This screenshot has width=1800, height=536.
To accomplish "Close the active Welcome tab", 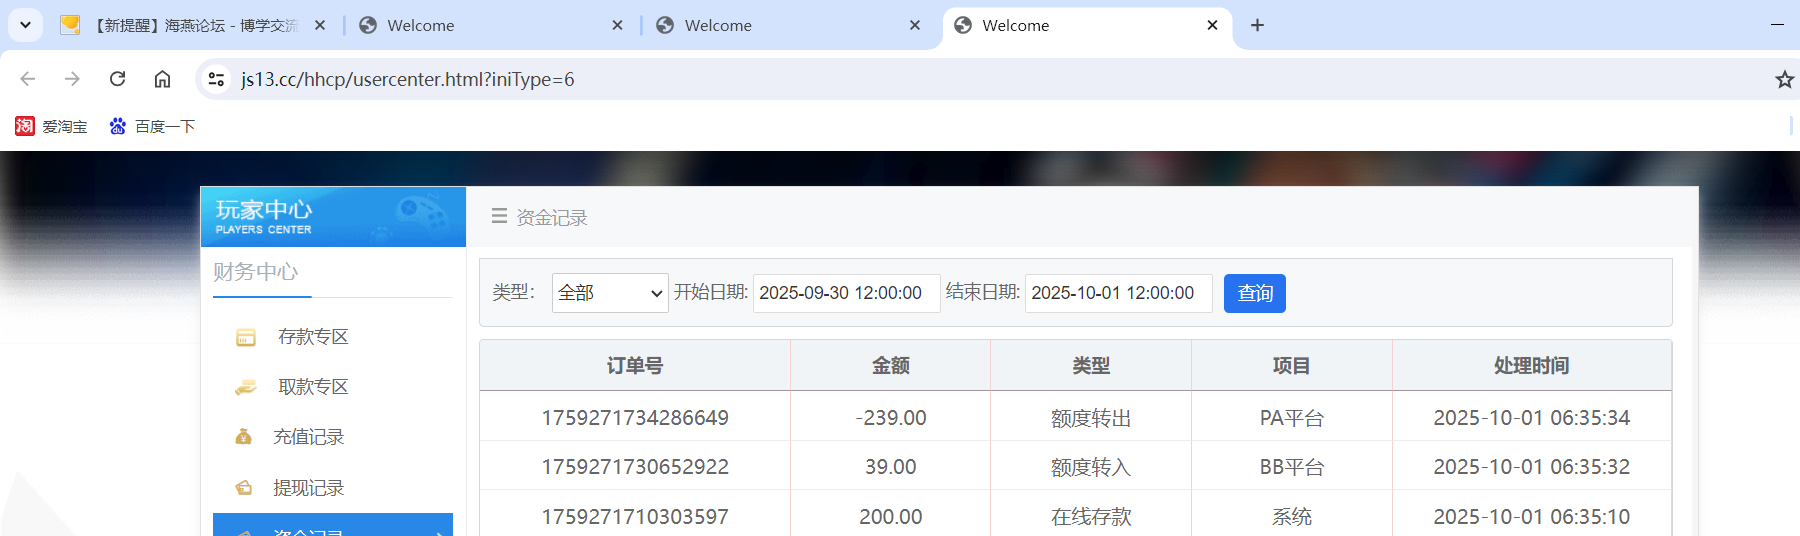I will [x=1212, y=25].
